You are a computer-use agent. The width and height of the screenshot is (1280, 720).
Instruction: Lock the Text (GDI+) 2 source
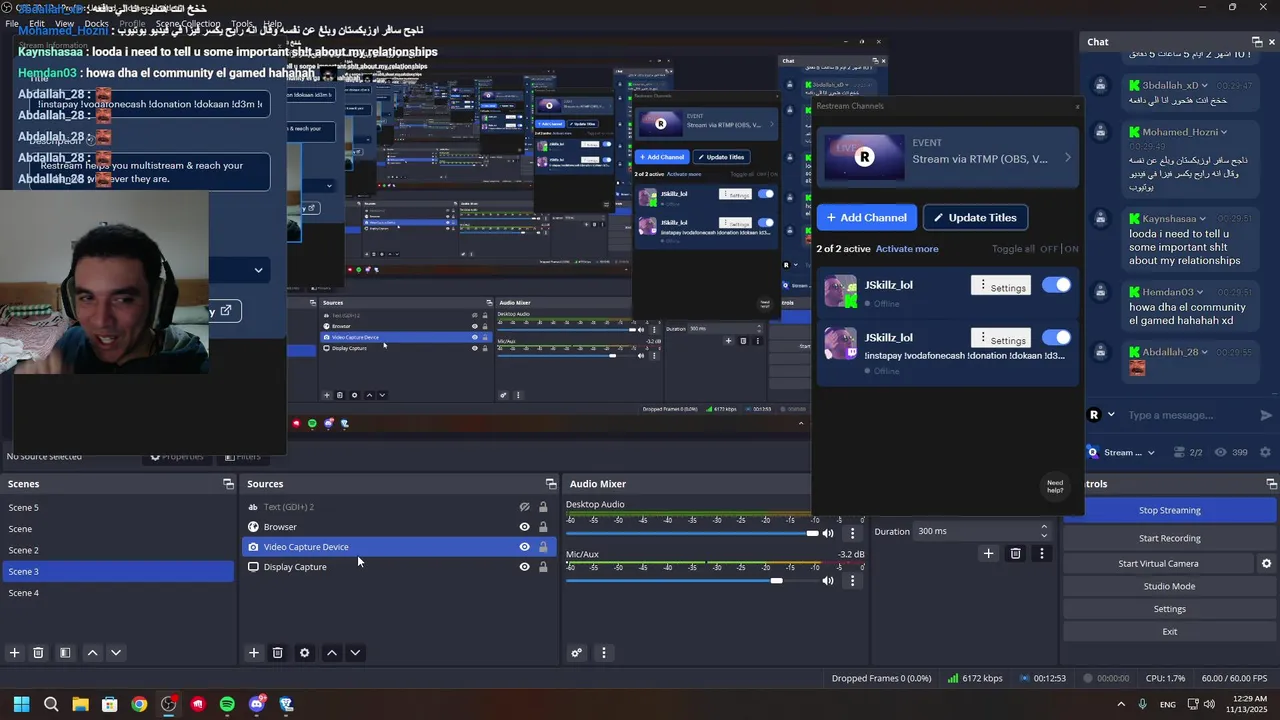click(x=543, y=507)
